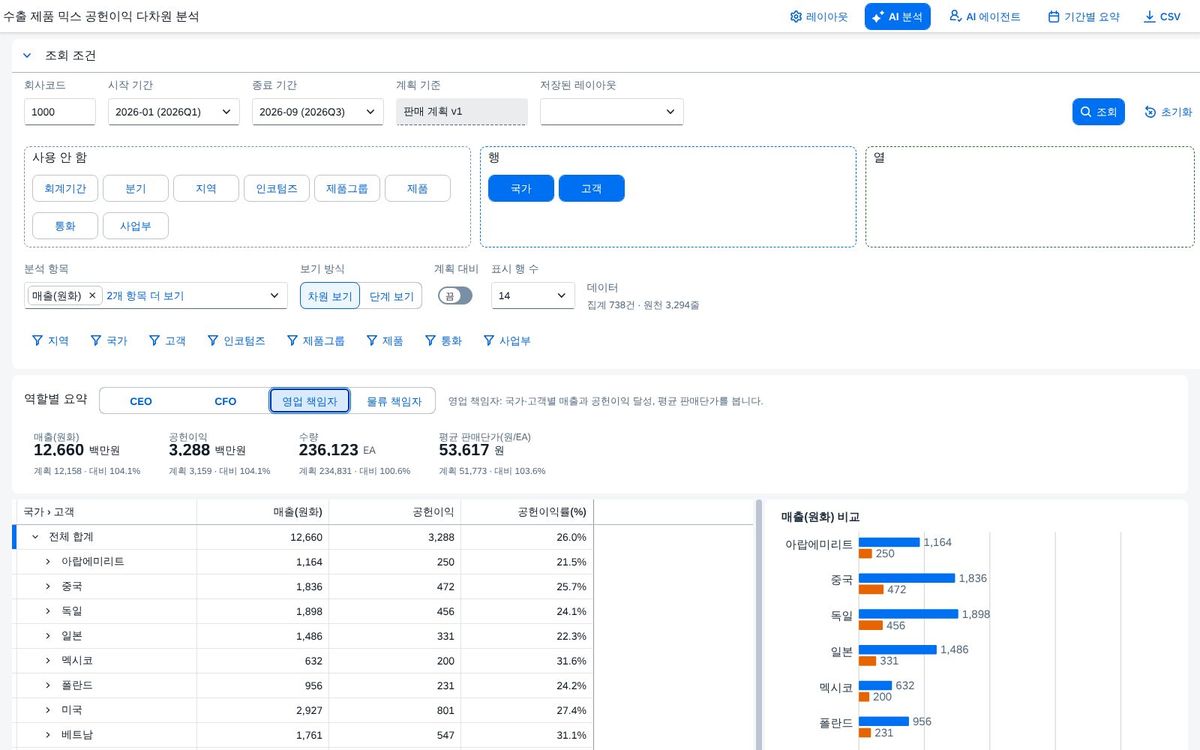Open the 레이아웃 layout settings
The height and width of the screenshot is (750, 1200).
(818, 17)
